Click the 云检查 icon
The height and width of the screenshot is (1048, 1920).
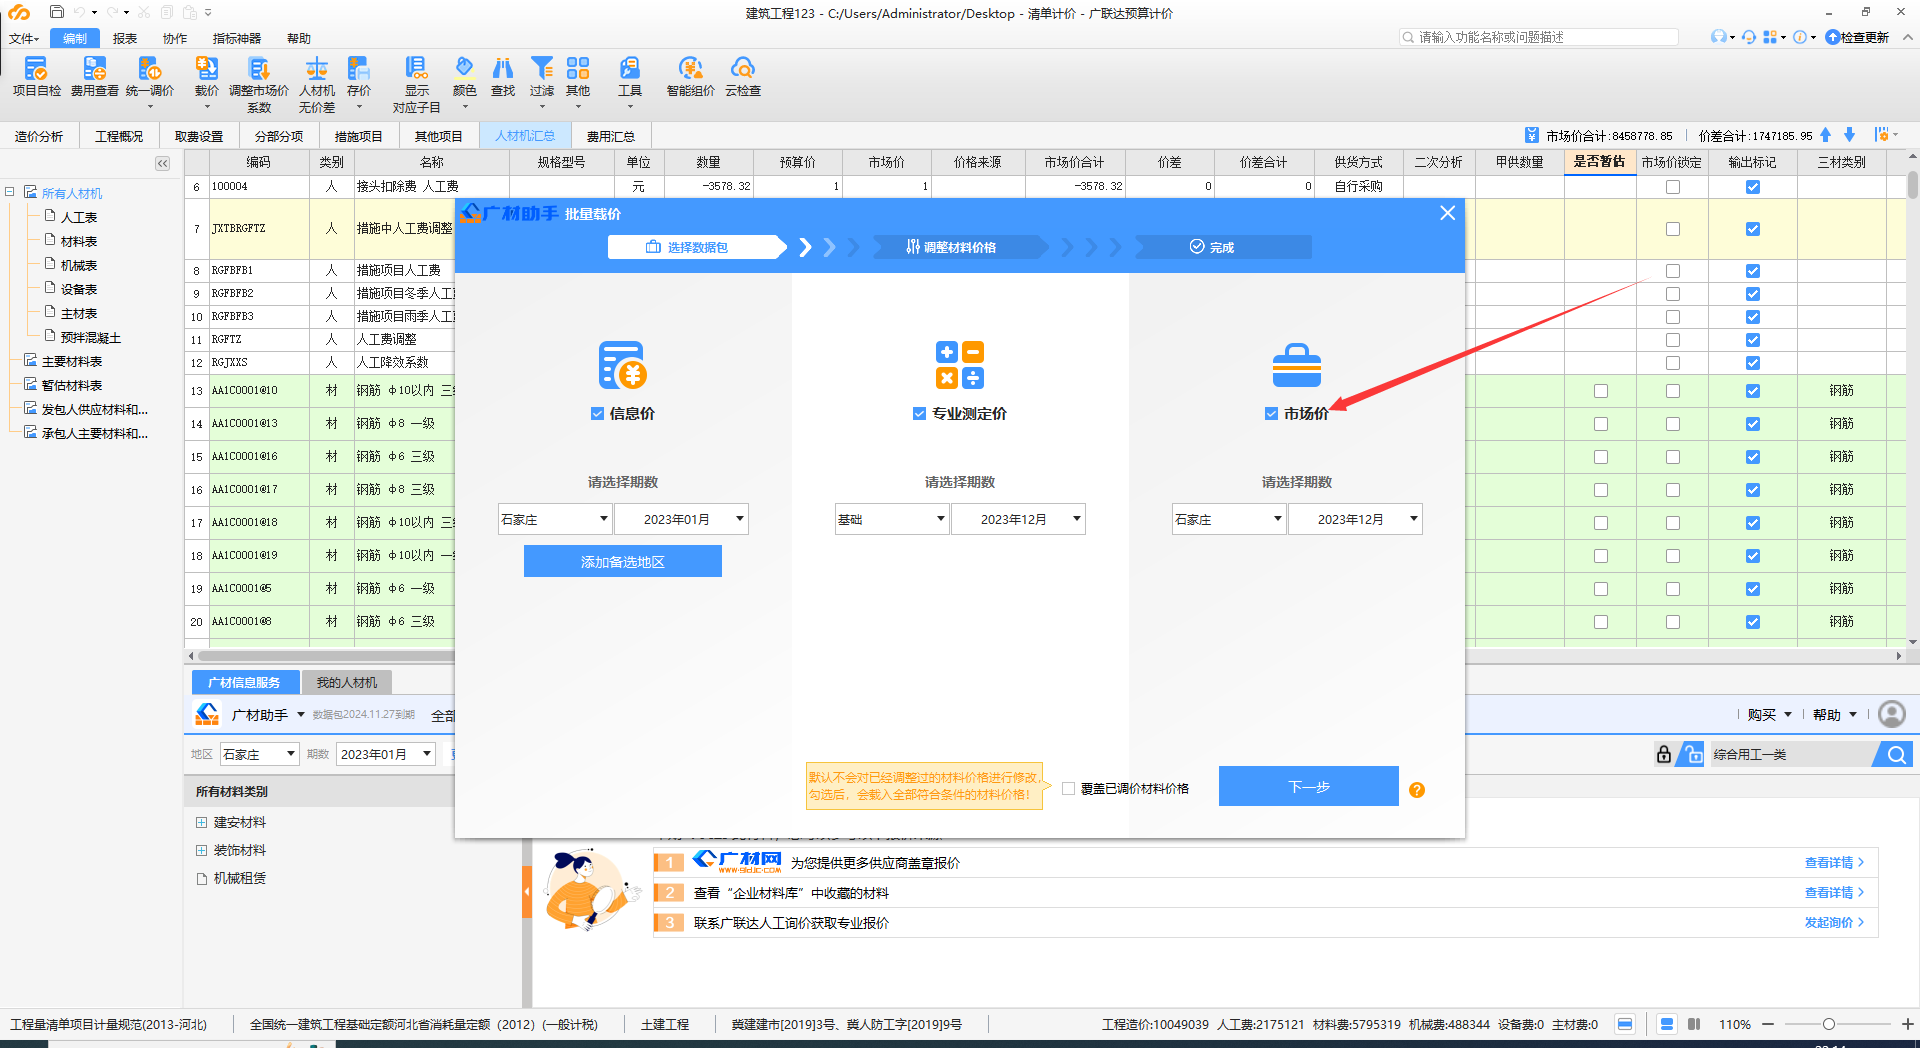[743, 77]
